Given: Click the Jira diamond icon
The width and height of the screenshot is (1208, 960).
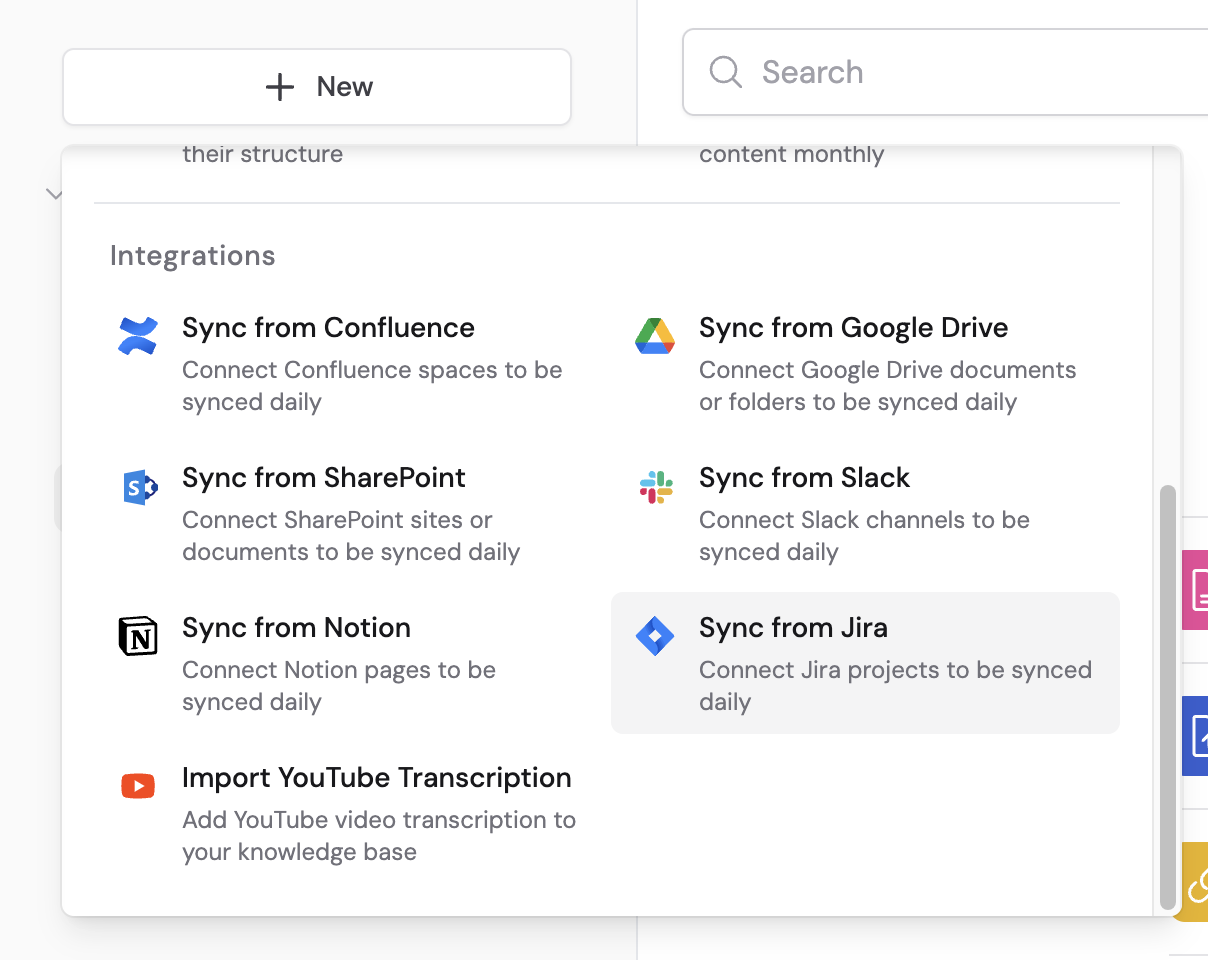Looking at the screenshot, I should [x=655, y=636].
